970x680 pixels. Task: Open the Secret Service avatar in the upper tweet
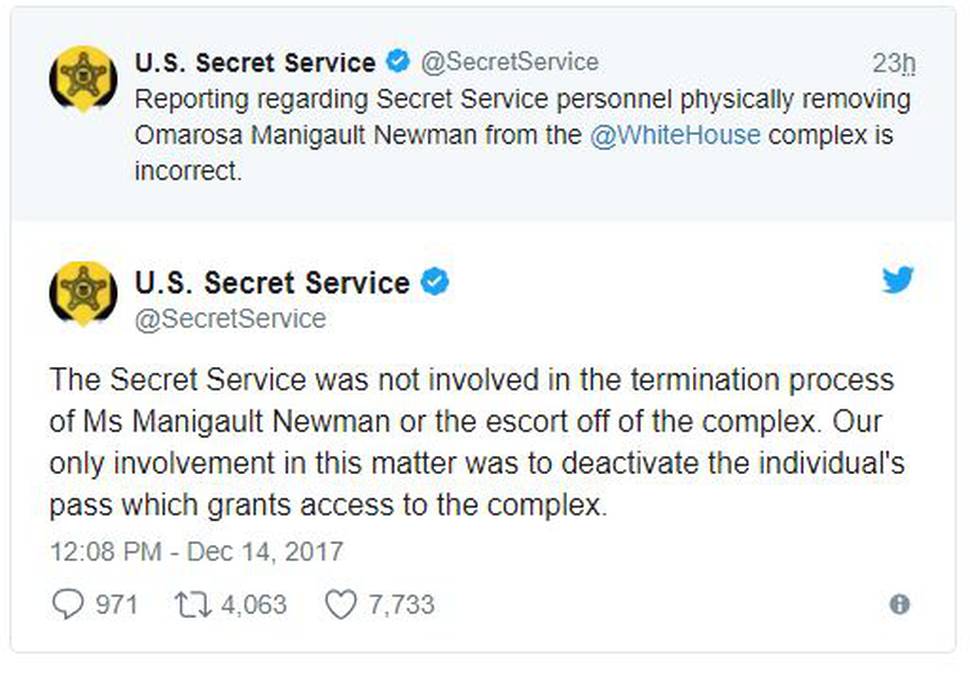click(83, 79)
